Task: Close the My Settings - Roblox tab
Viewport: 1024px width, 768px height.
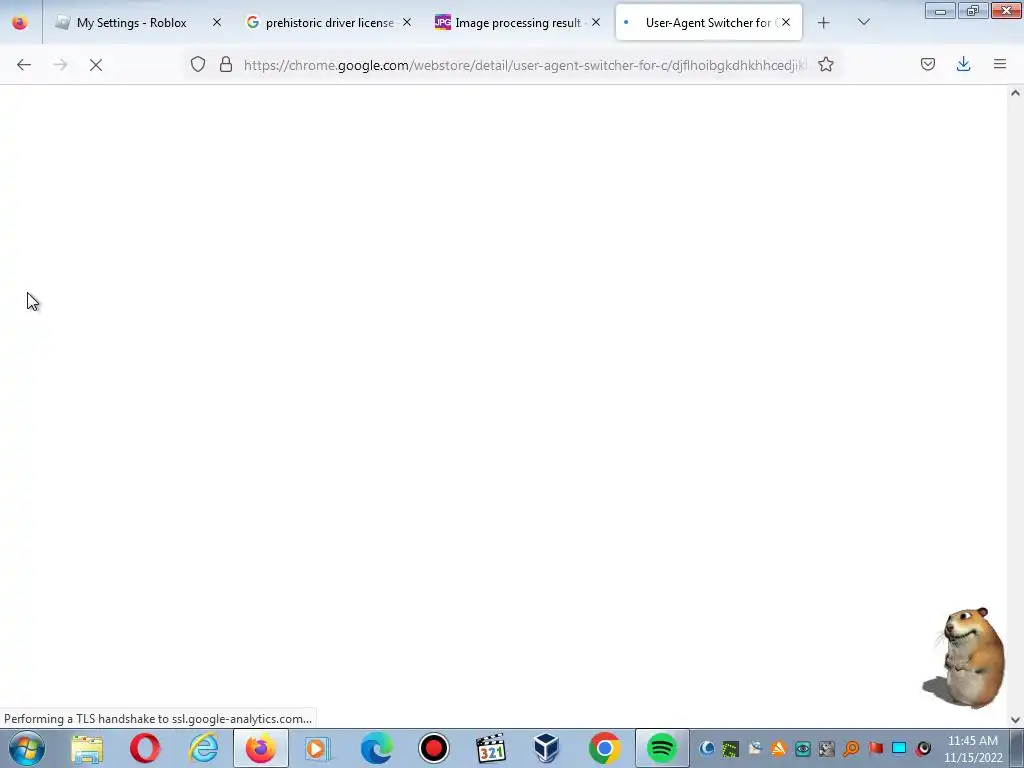Action: coord(217,22)
